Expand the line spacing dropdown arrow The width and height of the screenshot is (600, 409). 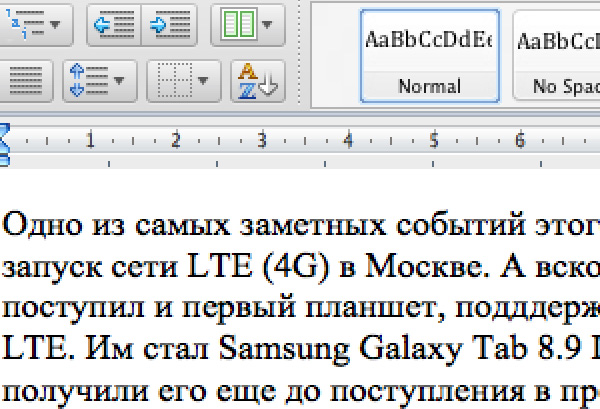click(x=119, y=81)
